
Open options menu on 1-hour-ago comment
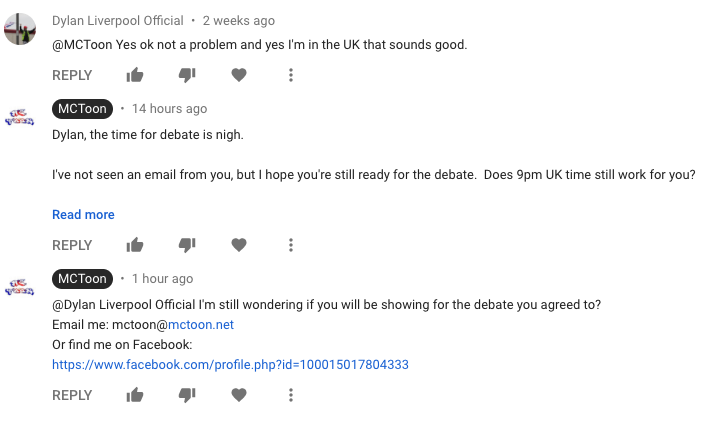pos(290,395)
